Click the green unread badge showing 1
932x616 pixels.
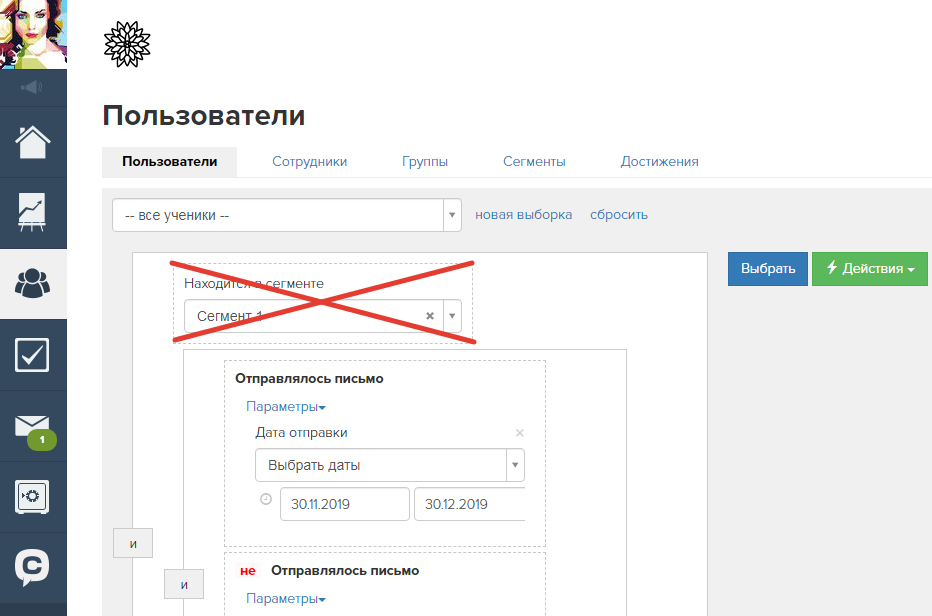(x=42, y=440)
